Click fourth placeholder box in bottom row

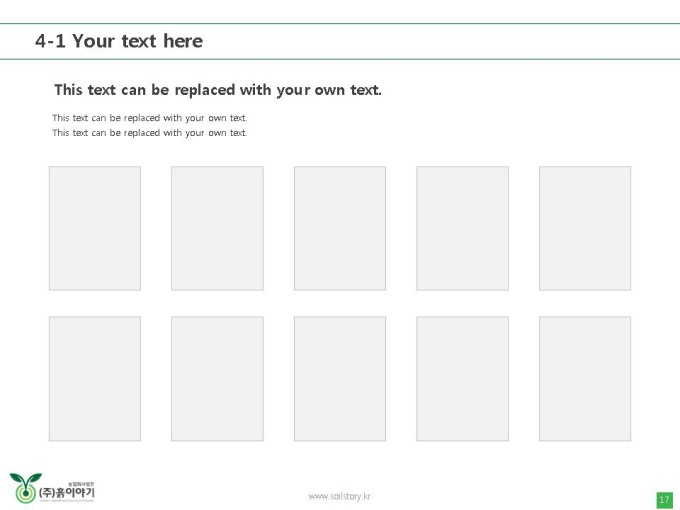tap(462, 379)
